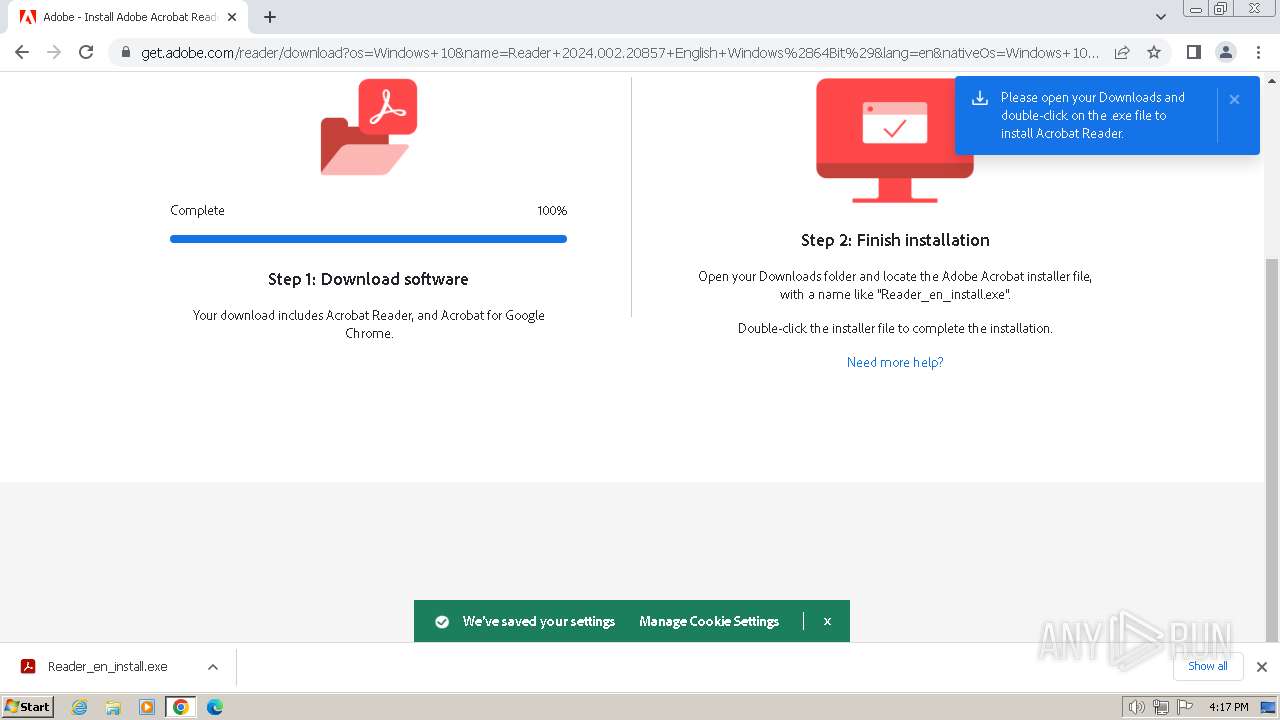Image resolution: width=1280 pixels, height=720 pixels.
Task: Open a new browser tab
Action: pos(270,17)
